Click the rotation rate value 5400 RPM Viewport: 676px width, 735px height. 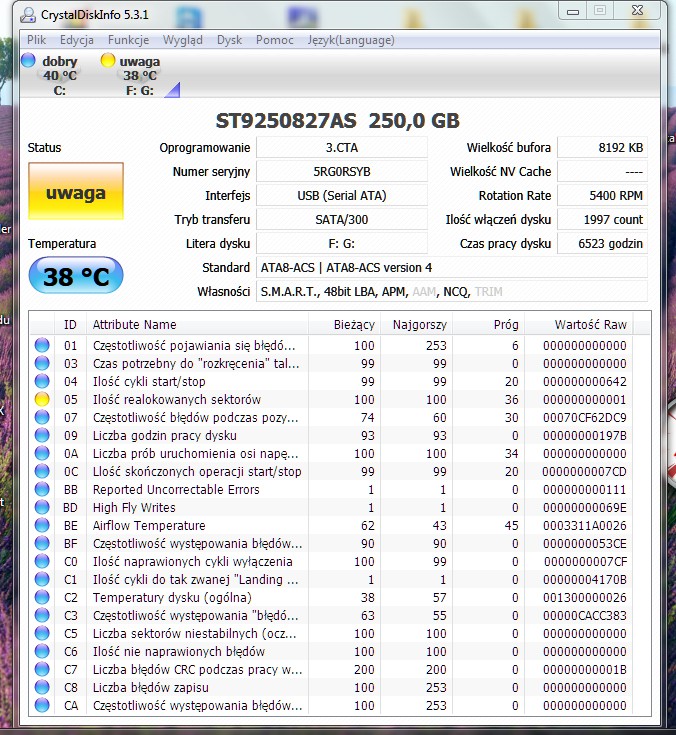click(602, 195)
